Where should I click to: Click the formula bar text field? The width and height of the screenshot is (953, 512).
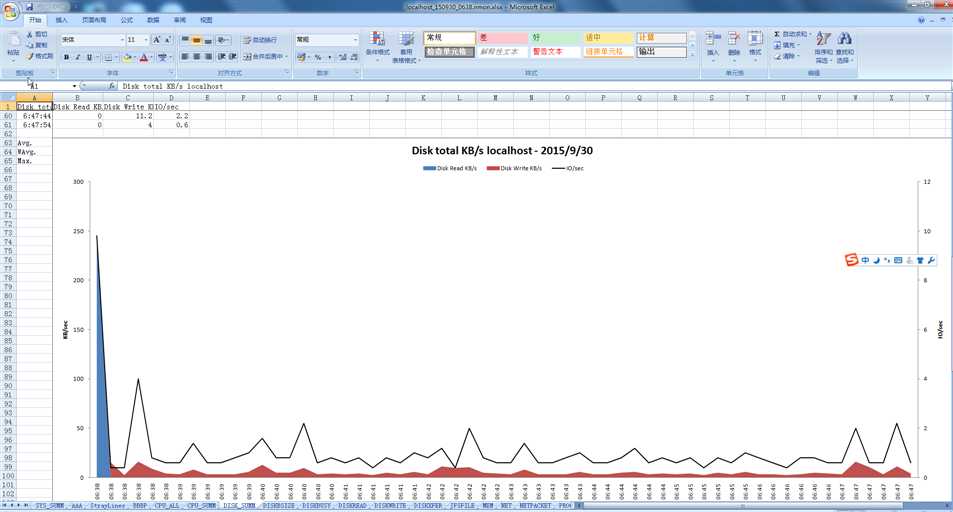pos(535,86)
